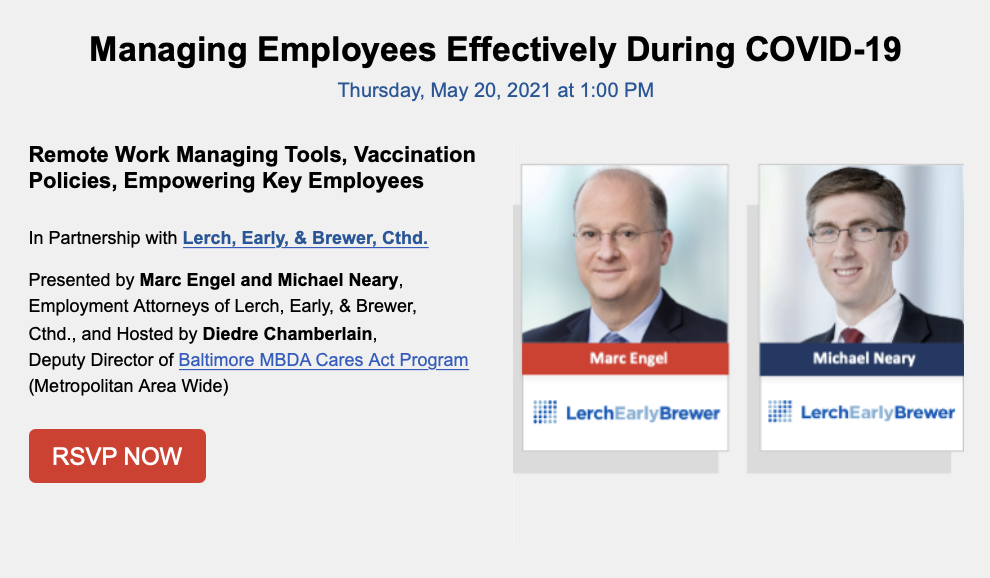Image resolution: width=990 pixels, height=578 pixels.
Task: Click the red Marc Engel name banner
Action: [625, 359]
